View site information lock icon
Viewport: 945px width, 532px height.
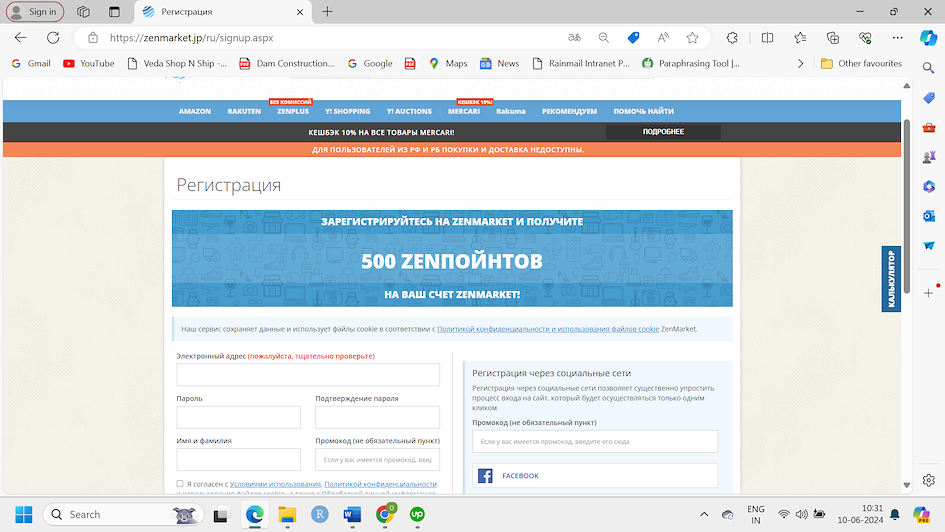click(x=93, y=37)
